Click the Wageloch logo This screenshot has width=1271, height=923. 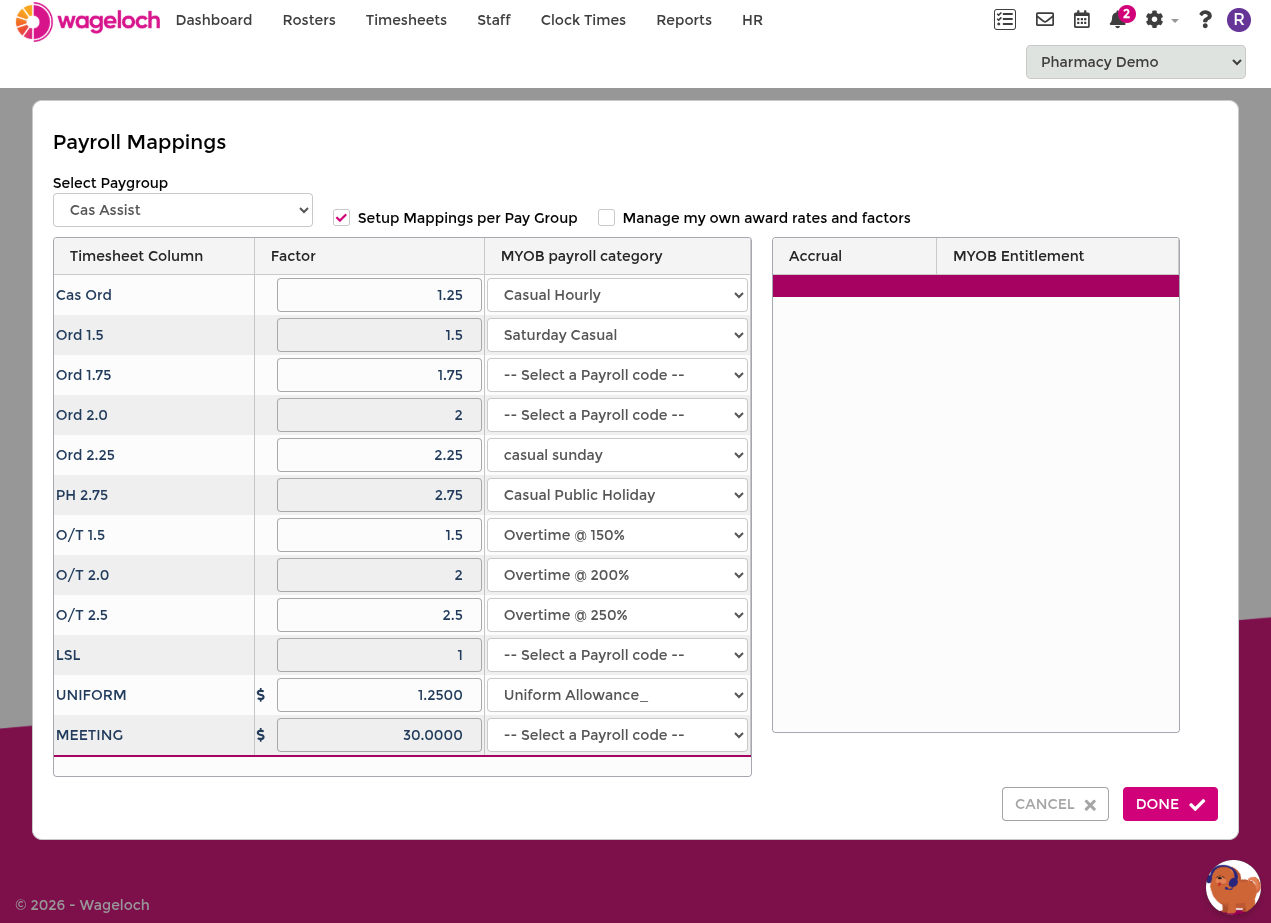(88, 21)
